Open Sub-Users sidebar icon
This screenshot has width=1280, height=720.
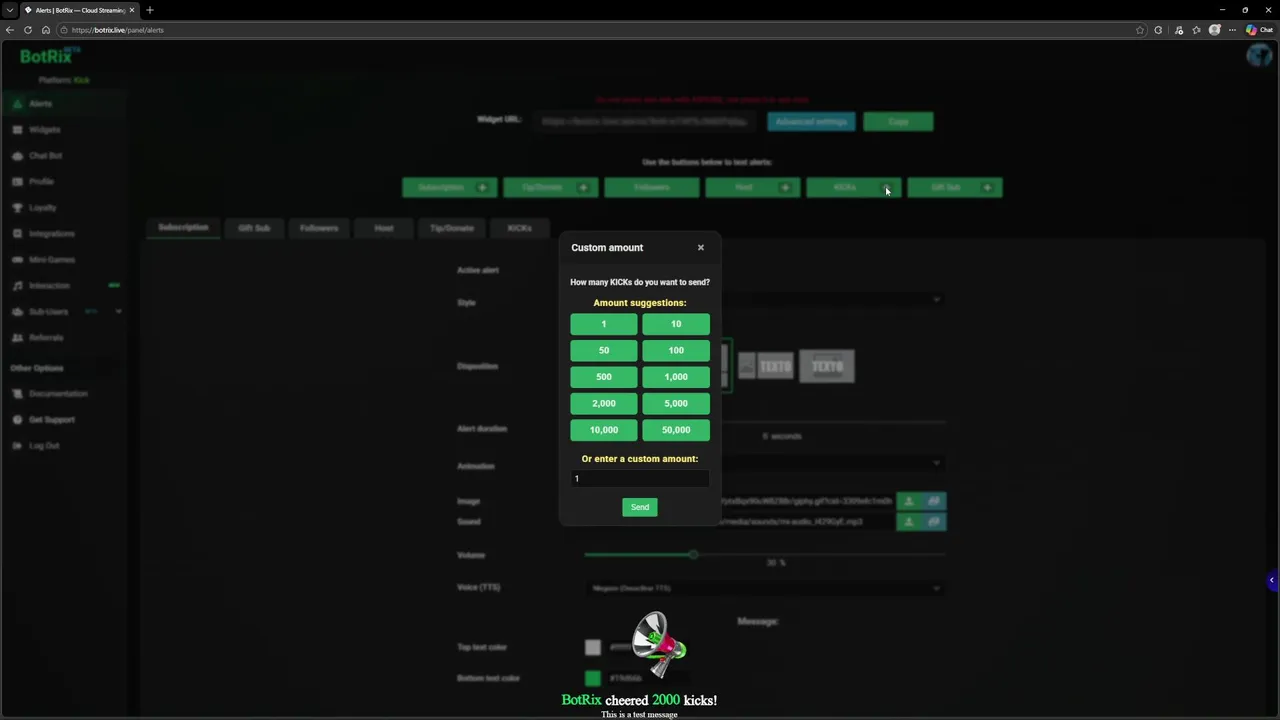tap(17, 312)
